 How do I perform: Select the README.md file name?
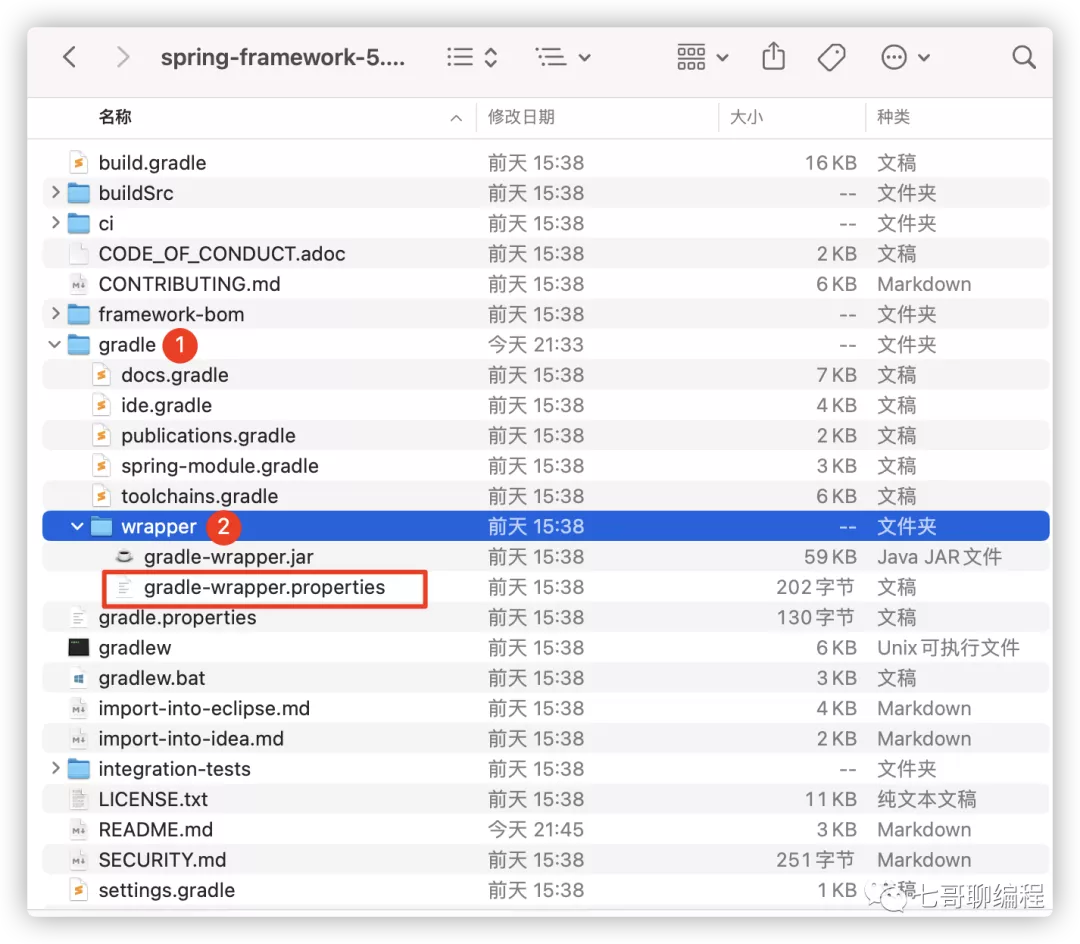(x=156, y=830)
